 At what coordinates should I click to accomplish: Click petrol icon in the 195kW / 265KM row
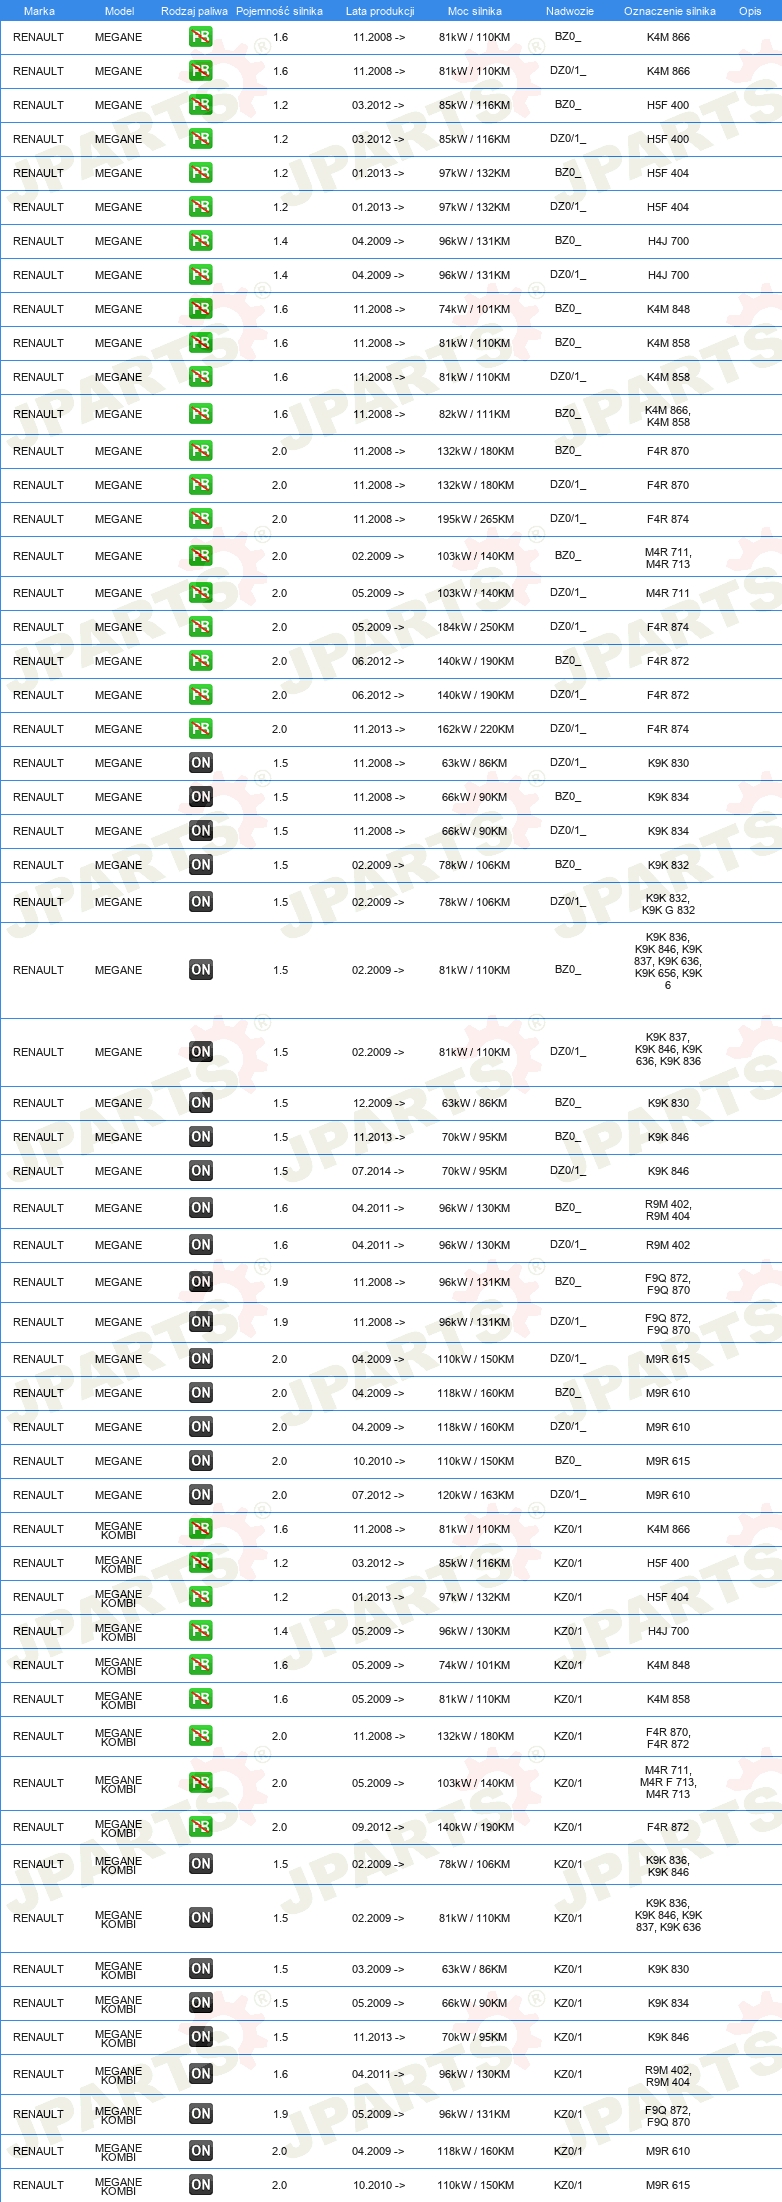[x=200, y=519]
